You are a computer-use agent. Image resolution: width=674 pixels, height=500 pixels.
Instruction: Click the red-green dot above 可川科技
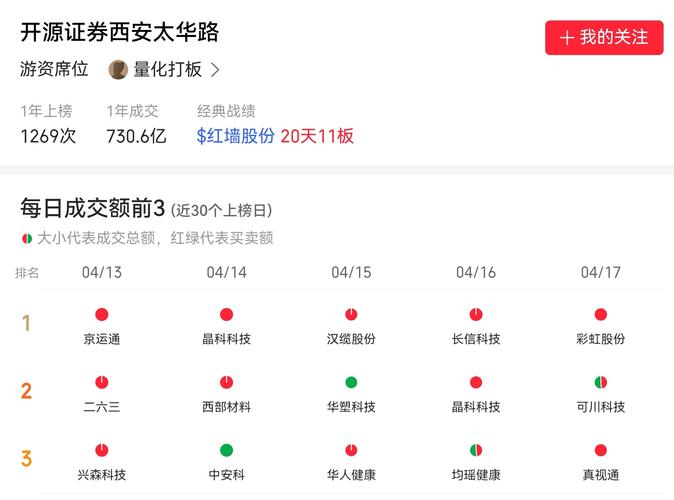[x=600, y=382]
